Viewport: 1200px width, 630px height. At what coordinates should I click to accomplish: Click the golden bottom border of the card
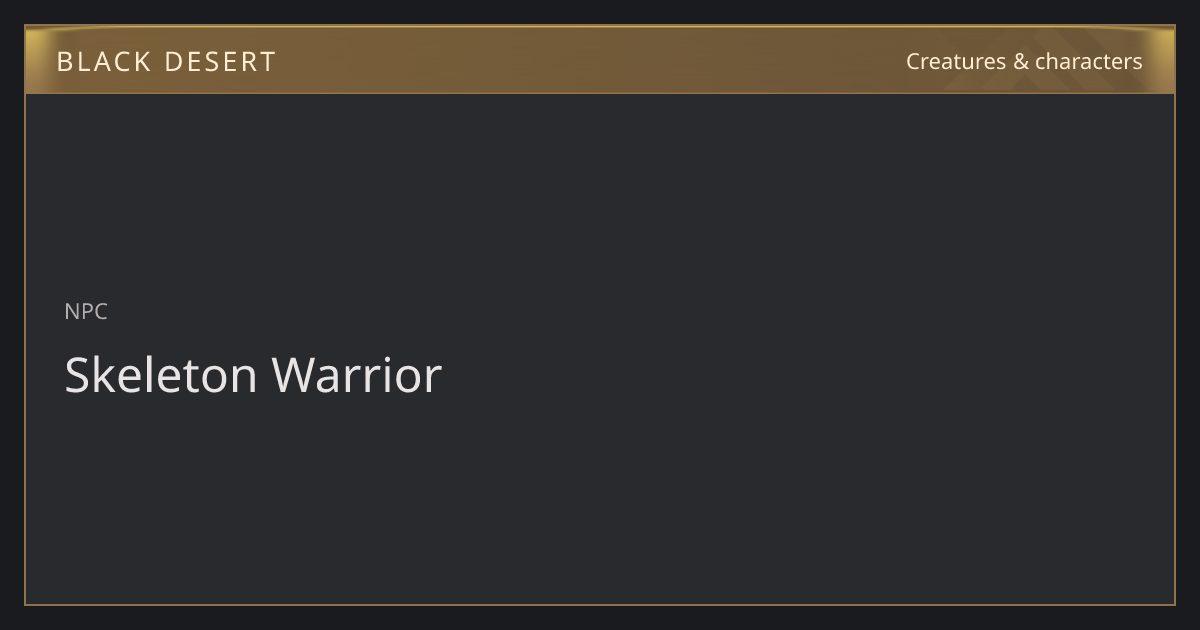600,604
